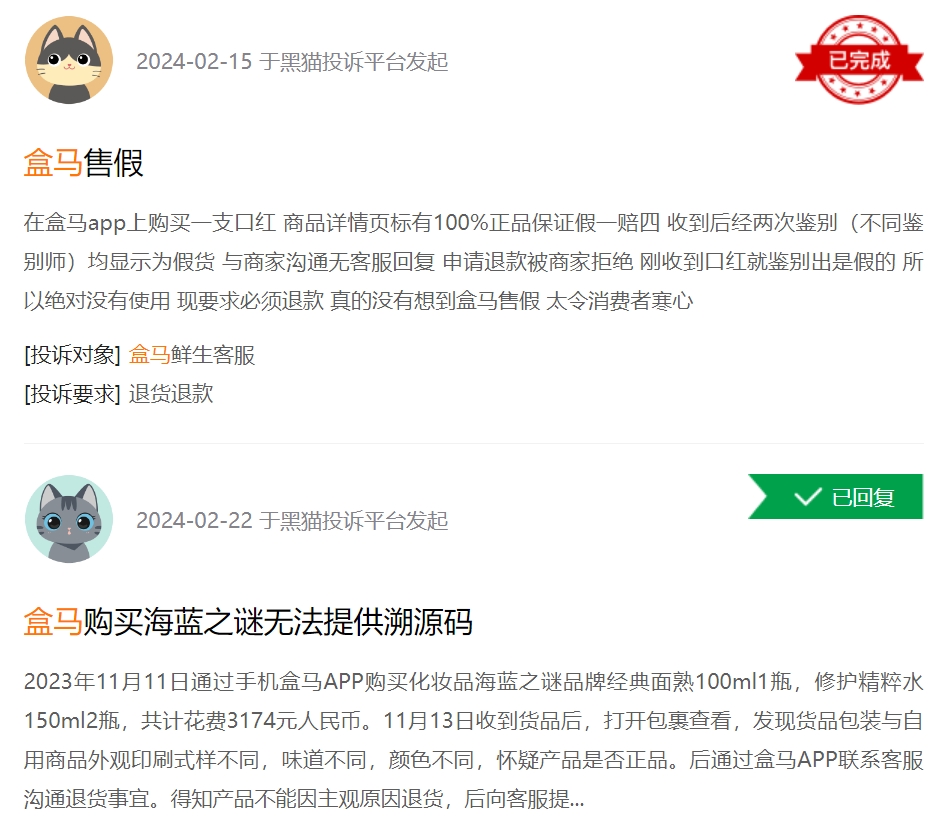Click the [投诉对象] label

(x=72, y=355)
